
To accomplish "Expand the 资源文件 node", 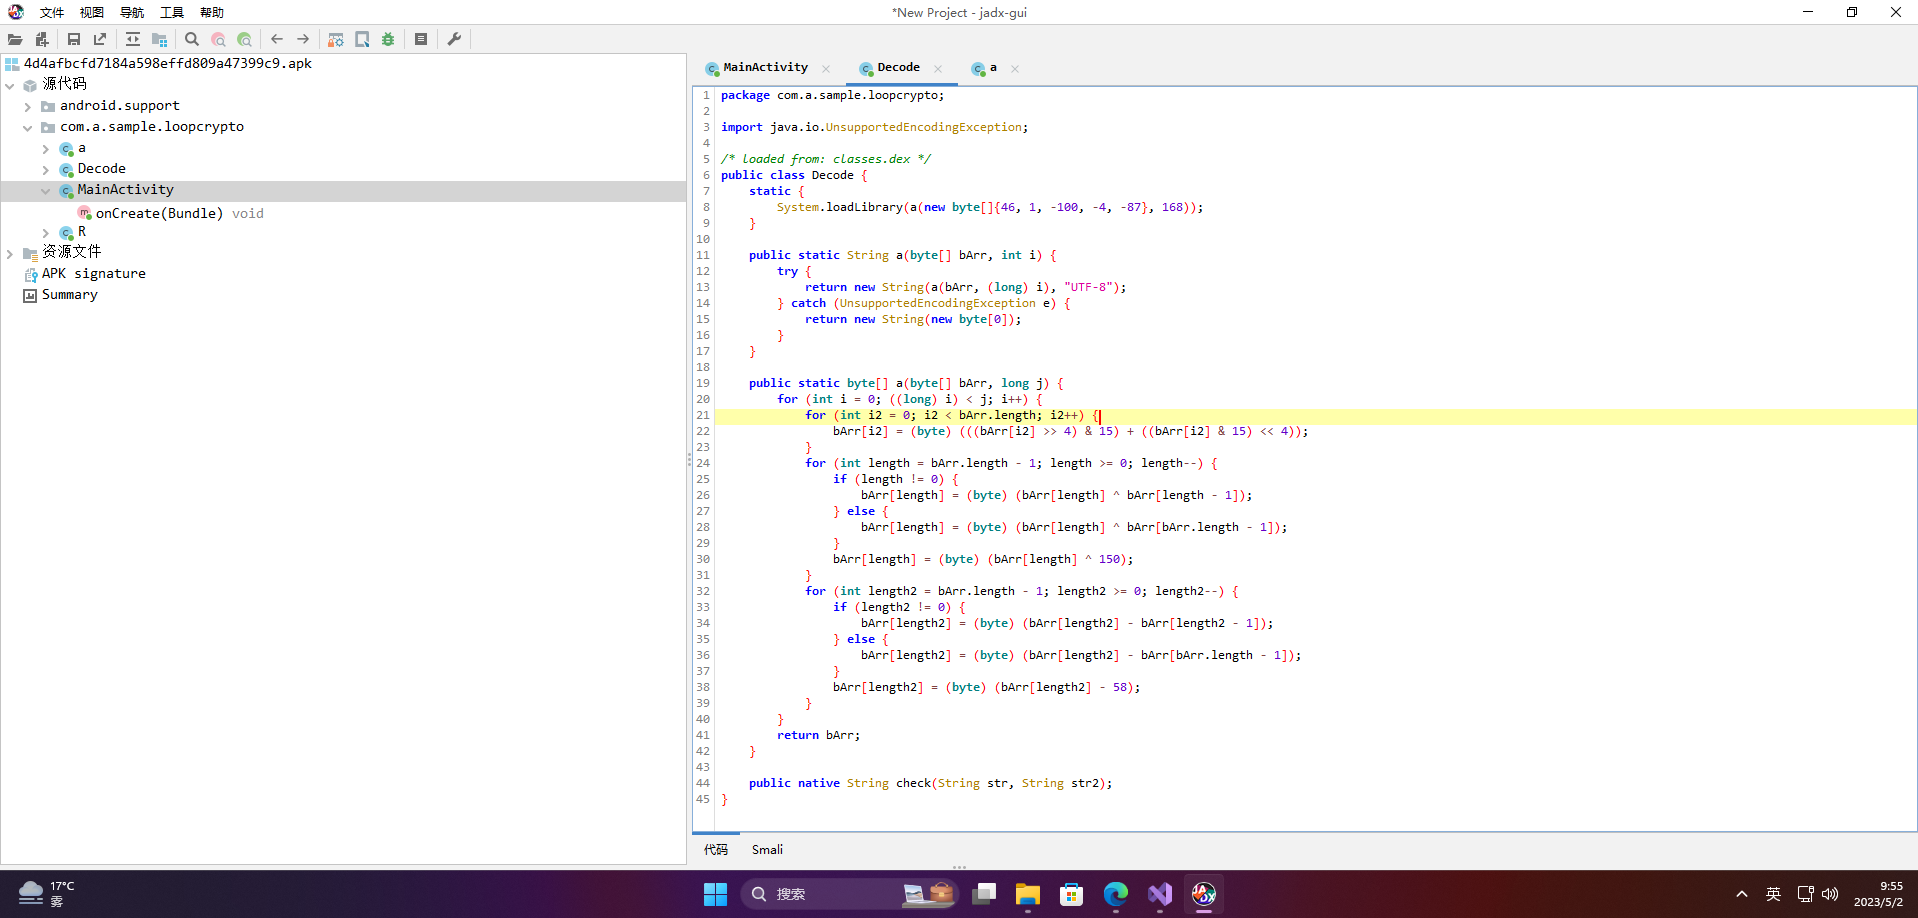I will 10,254.
